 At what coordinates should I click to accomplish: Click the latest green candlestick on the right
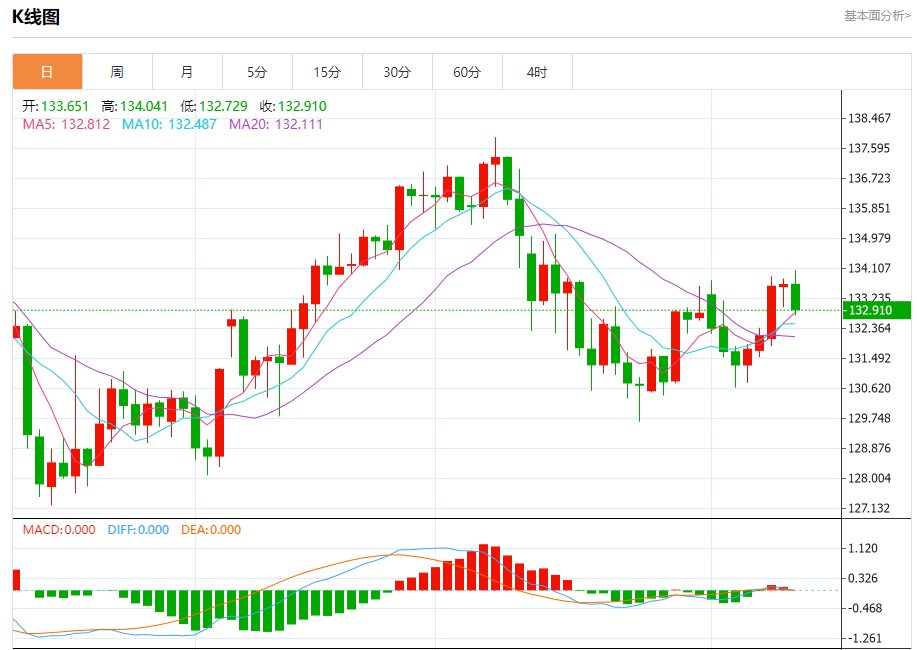point(795,297)
